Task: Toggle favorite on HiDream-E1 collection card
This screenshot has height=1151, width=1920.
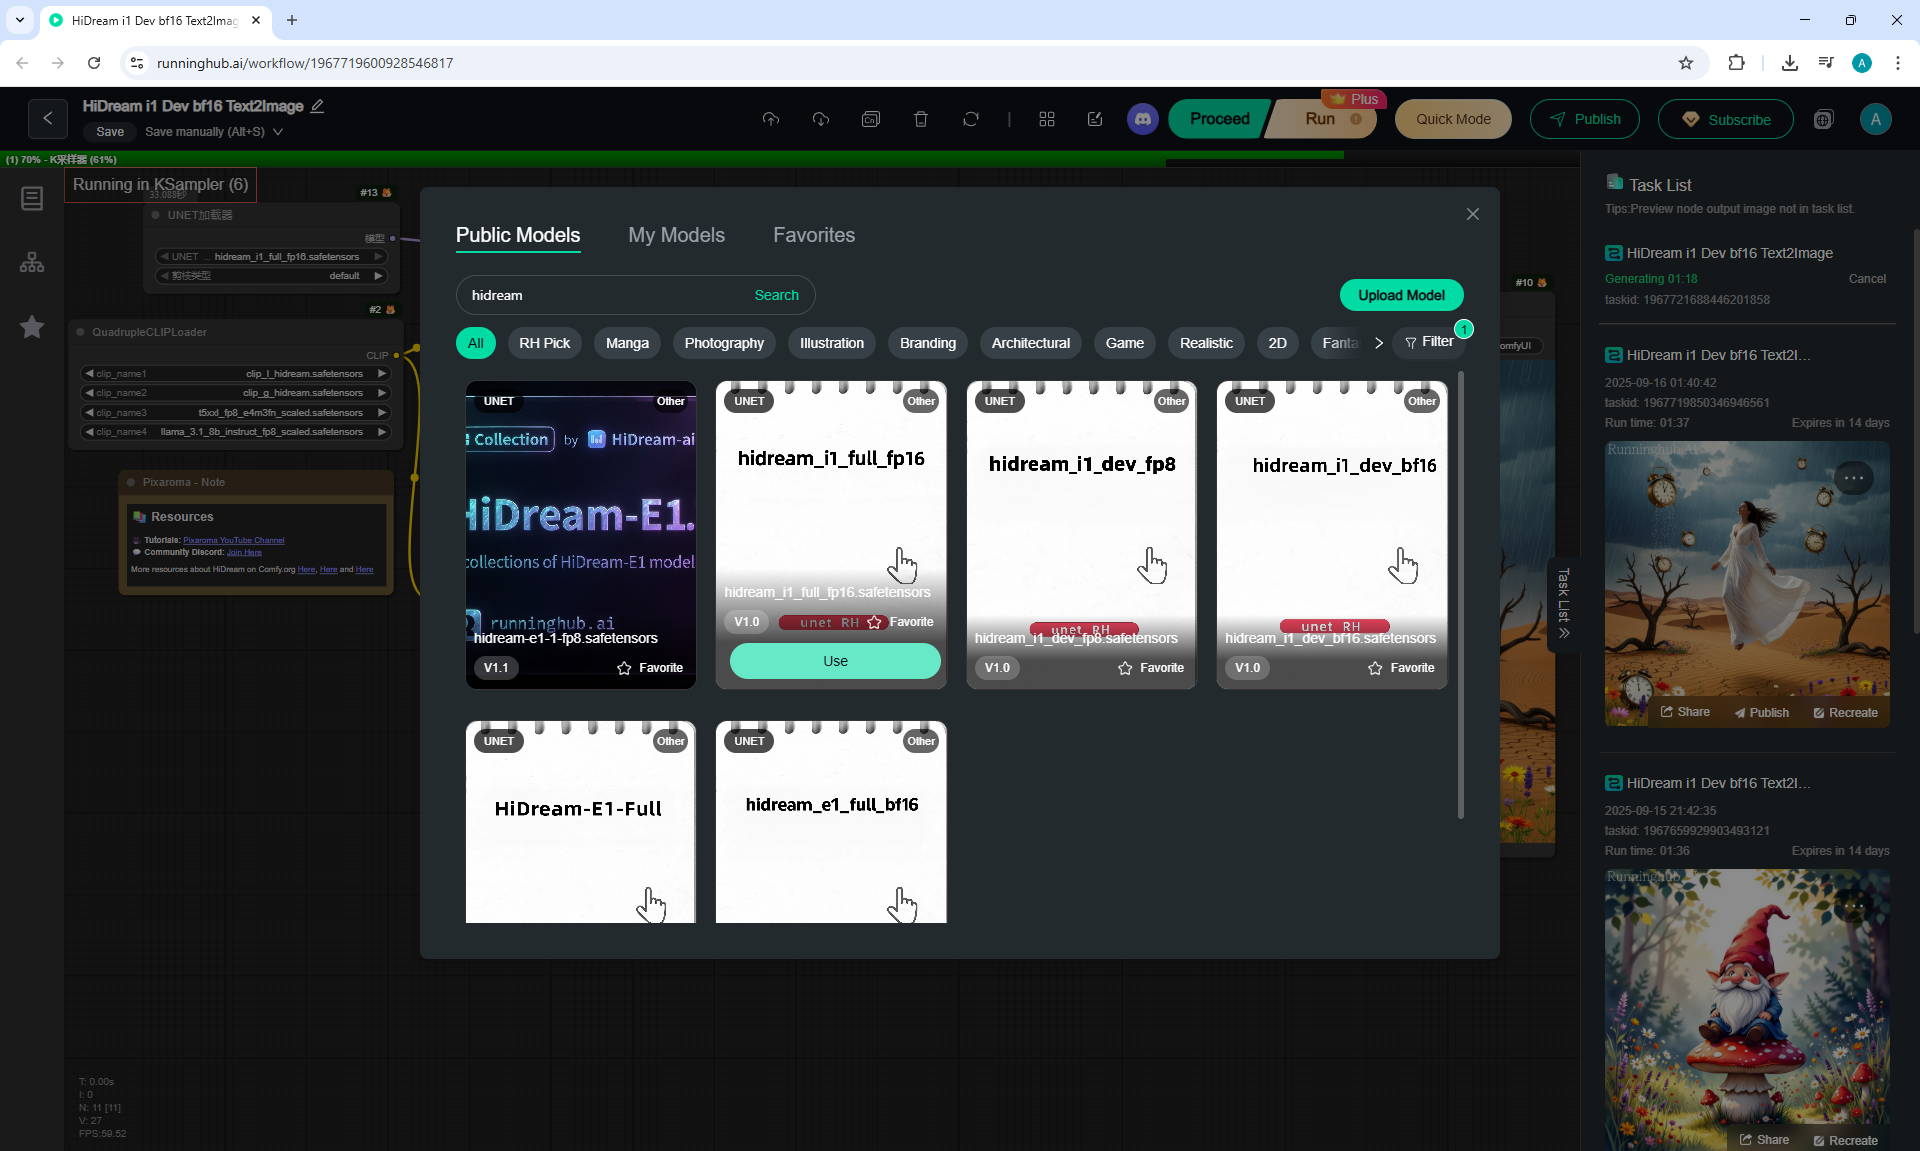Action: pos(650,668)
